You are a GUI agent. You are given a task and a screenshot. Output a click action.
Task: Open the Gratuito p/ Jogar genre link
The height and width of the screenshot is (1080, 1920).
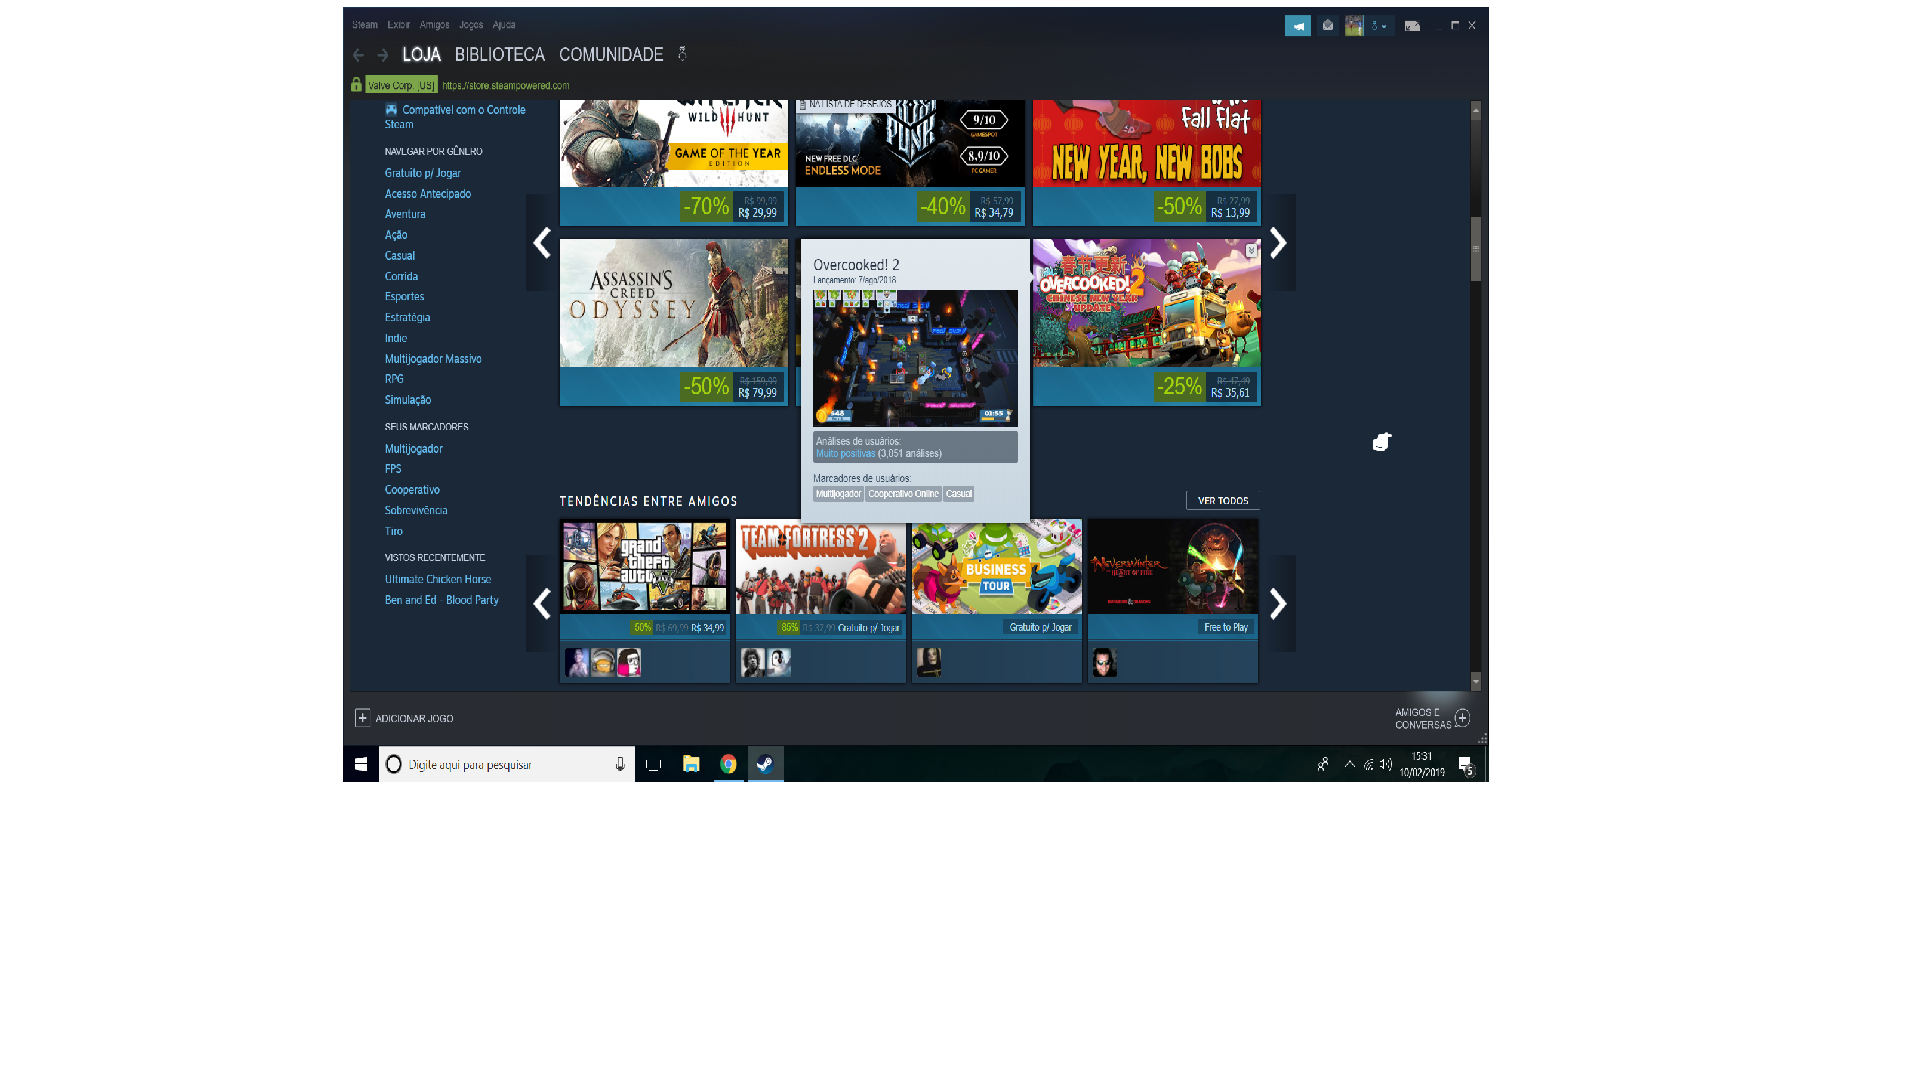tap(422, 173)
